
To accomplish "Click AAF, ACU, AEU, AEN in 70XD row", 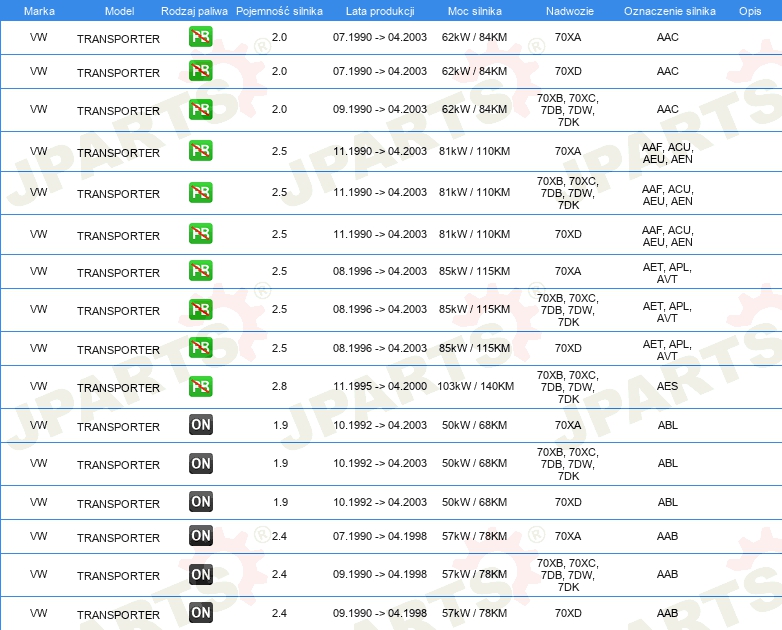I will click(667, 236).
